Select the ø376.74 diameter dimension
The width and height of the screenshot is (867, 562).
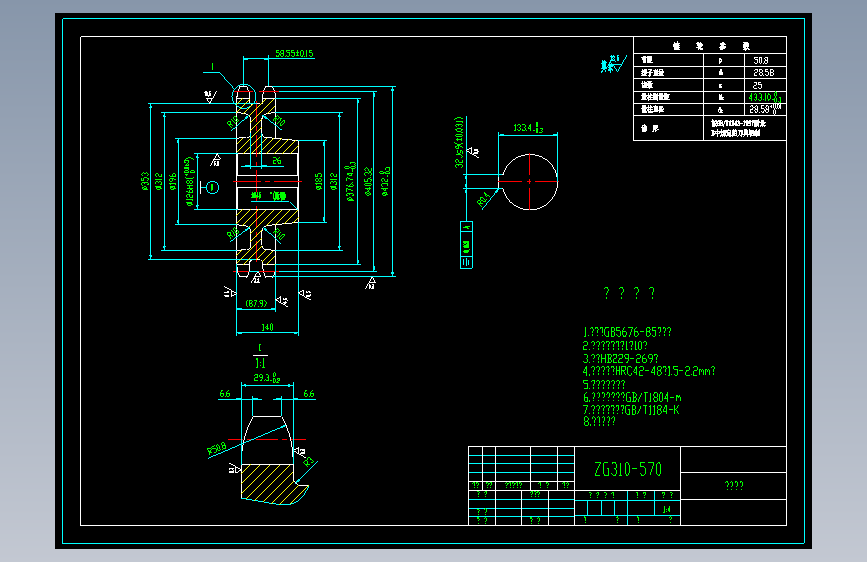tap(351, 182)
